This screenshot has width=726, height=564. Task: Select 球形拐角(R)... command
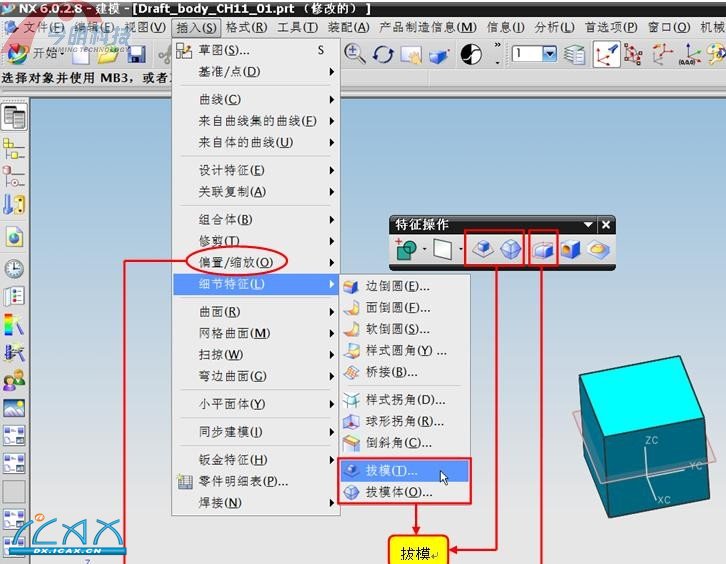[405, 421]
